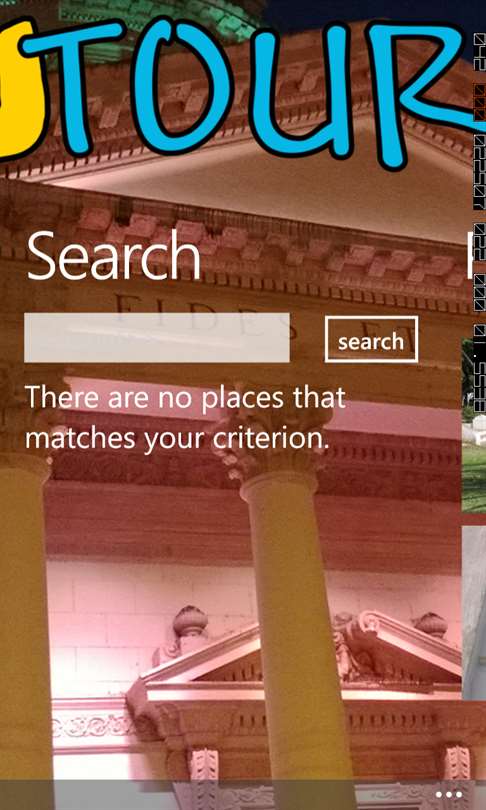Focus the empty search text box

(x=156, y=337)
